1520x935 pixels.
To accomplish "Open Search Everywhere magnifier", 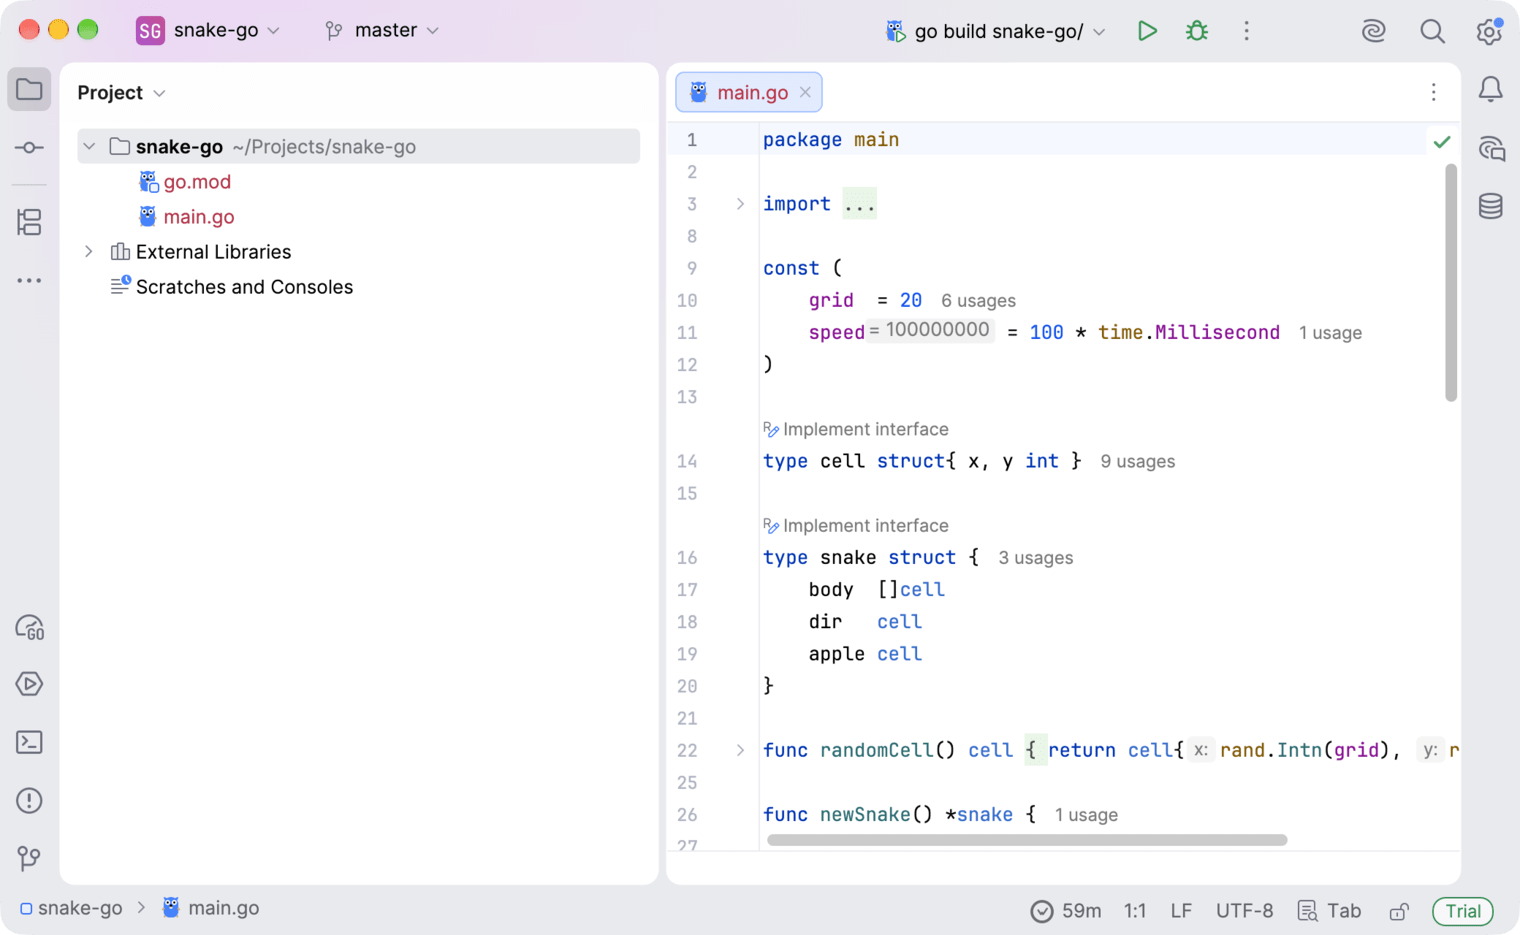I will pyautogui.click(x=1432, y=31).
